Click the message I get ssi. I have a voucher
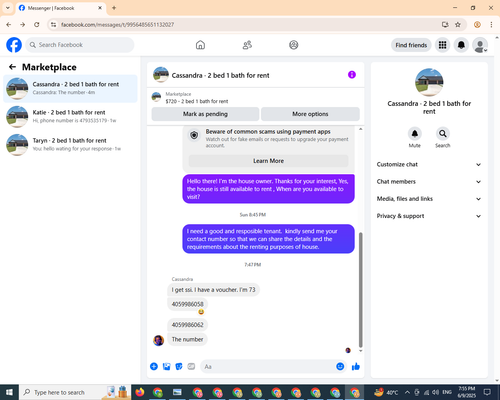The width and height of the screenshot is (500, 400). [213, 290]
